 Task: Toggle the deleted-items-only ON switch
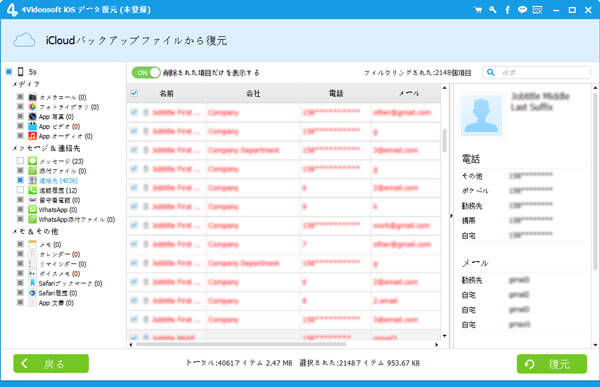146,72
